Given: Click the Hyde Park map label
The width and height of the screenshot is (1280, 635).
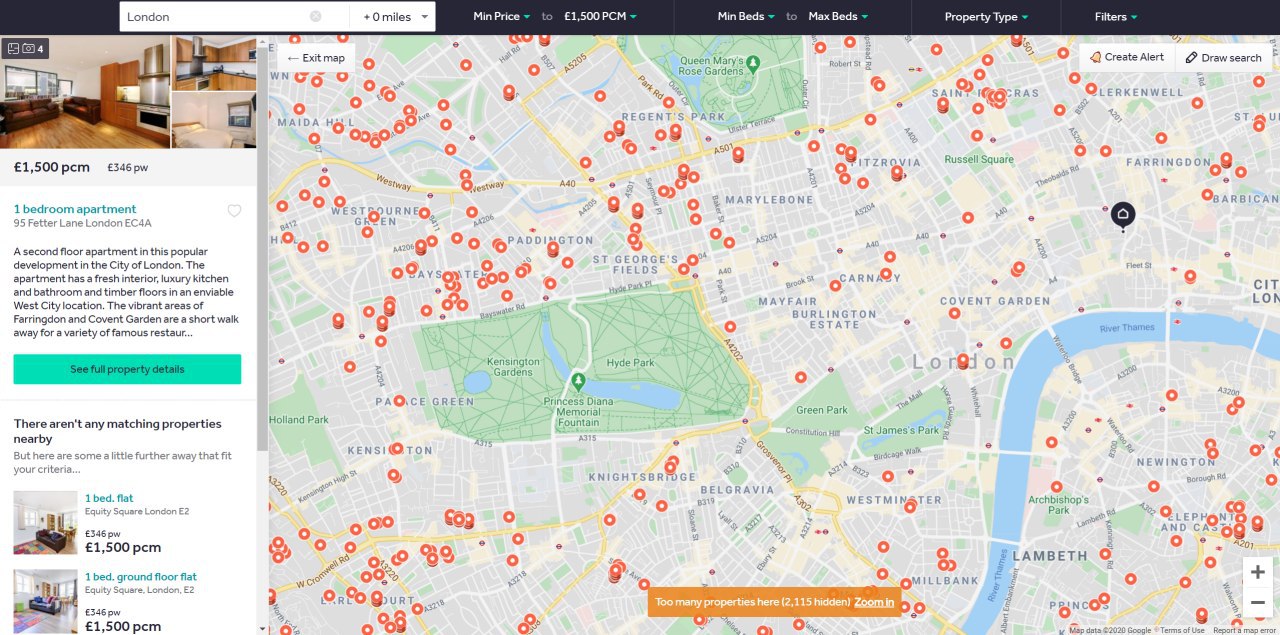Looking at the screenshot, I should point(630,362).
